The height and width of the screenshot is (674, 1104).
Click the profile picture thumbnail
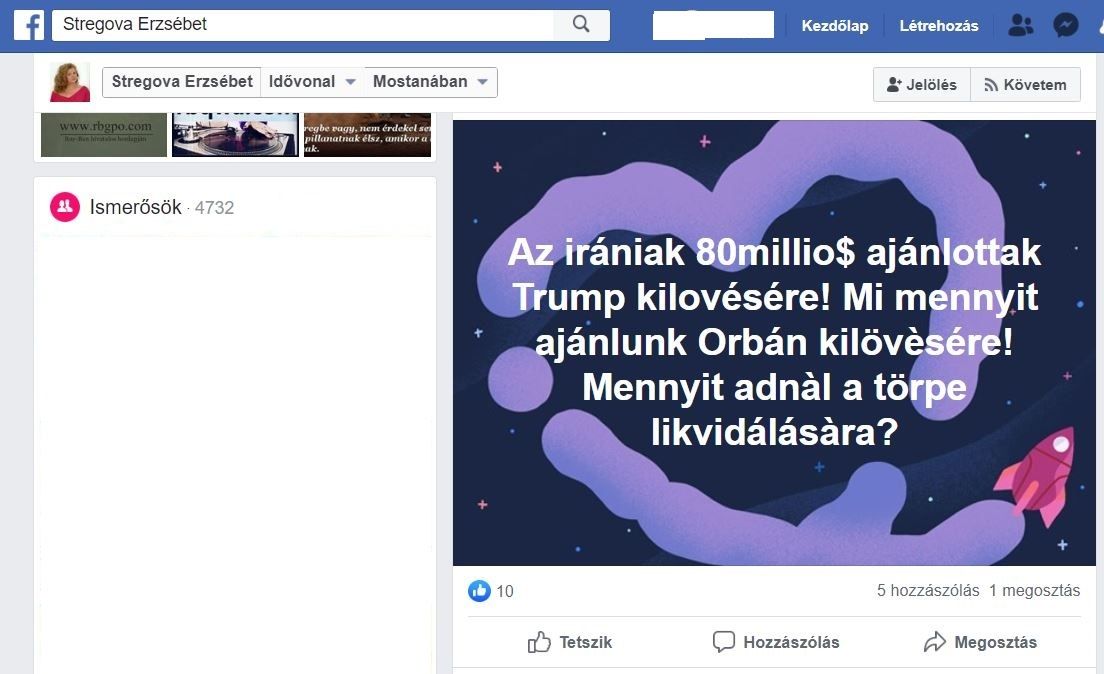[70, 82]
